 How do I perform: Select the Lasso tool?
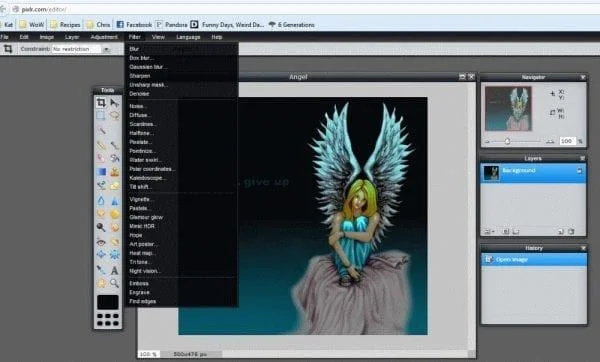pyautogui.click(x=114, y=115)
